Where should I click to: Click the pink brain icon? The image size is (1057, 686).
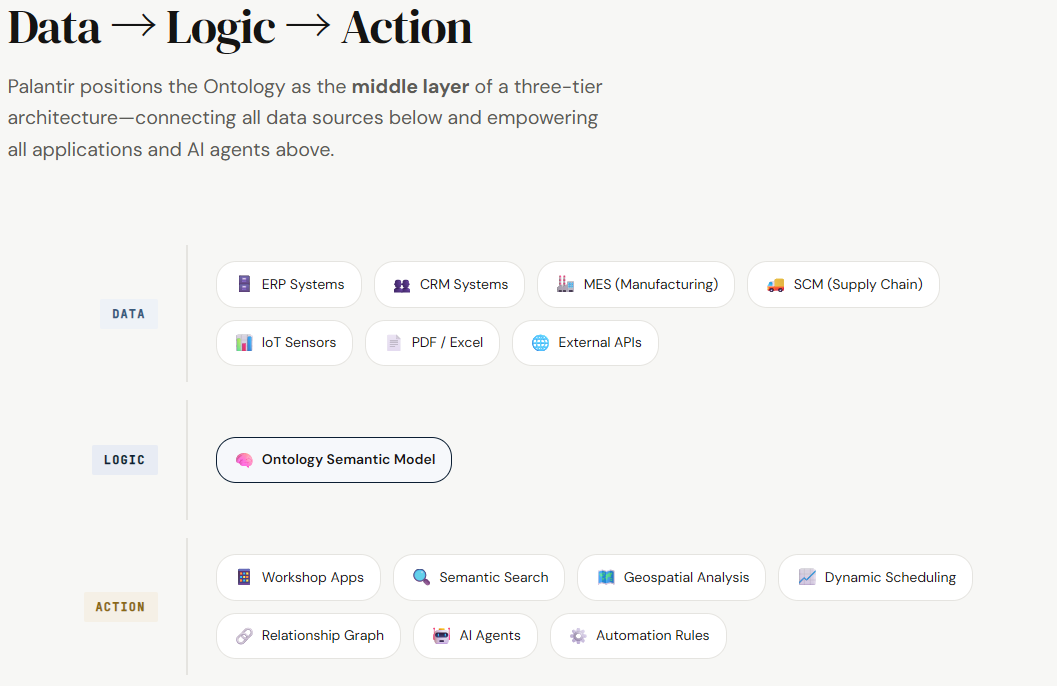(x=244, y=460)
